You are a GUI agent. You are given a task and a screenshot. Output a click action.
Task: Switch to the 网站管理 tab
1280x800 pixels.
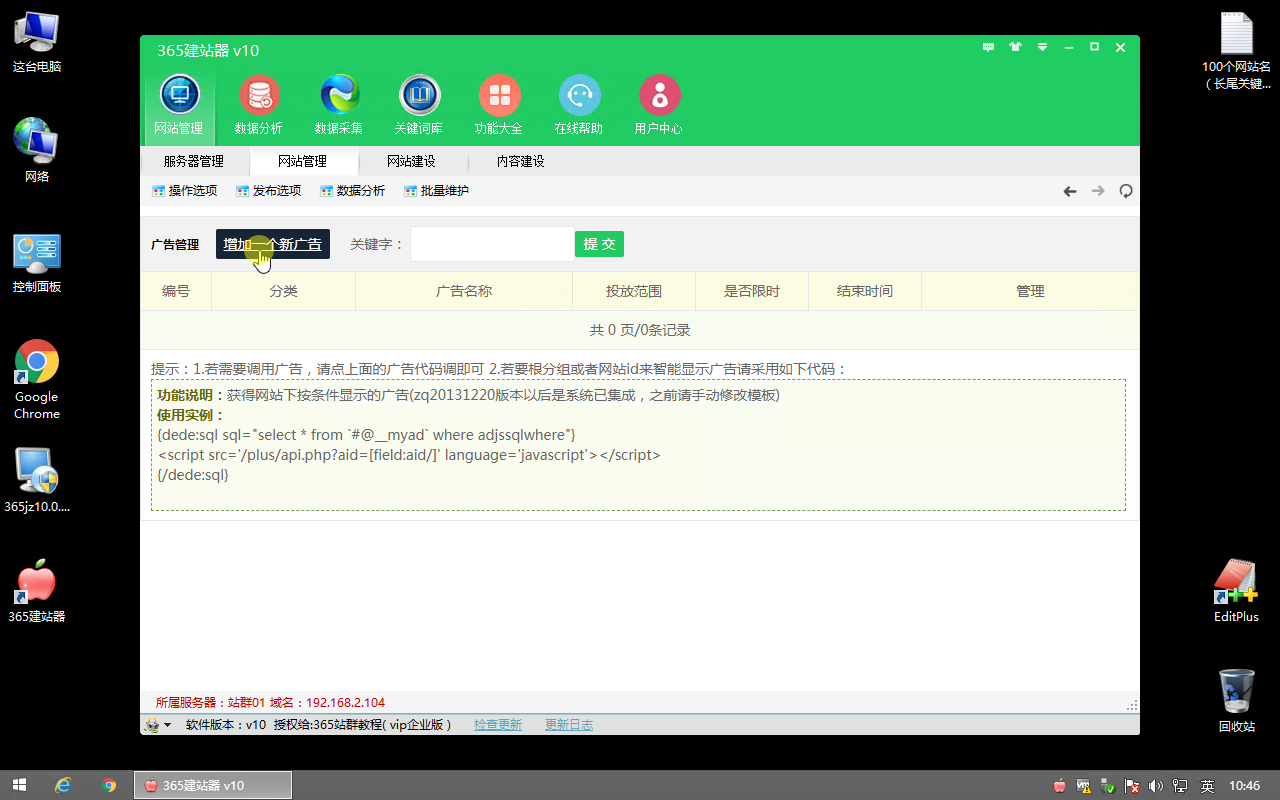click(x=303, y=161)
